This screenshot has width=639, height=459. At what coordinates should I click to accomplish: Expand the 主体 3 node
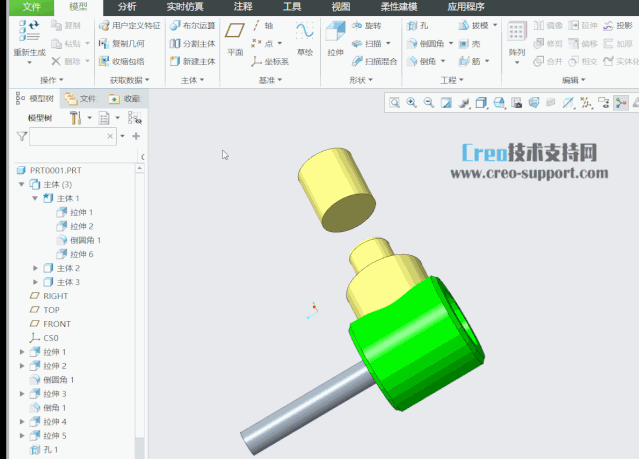(35, 282)
